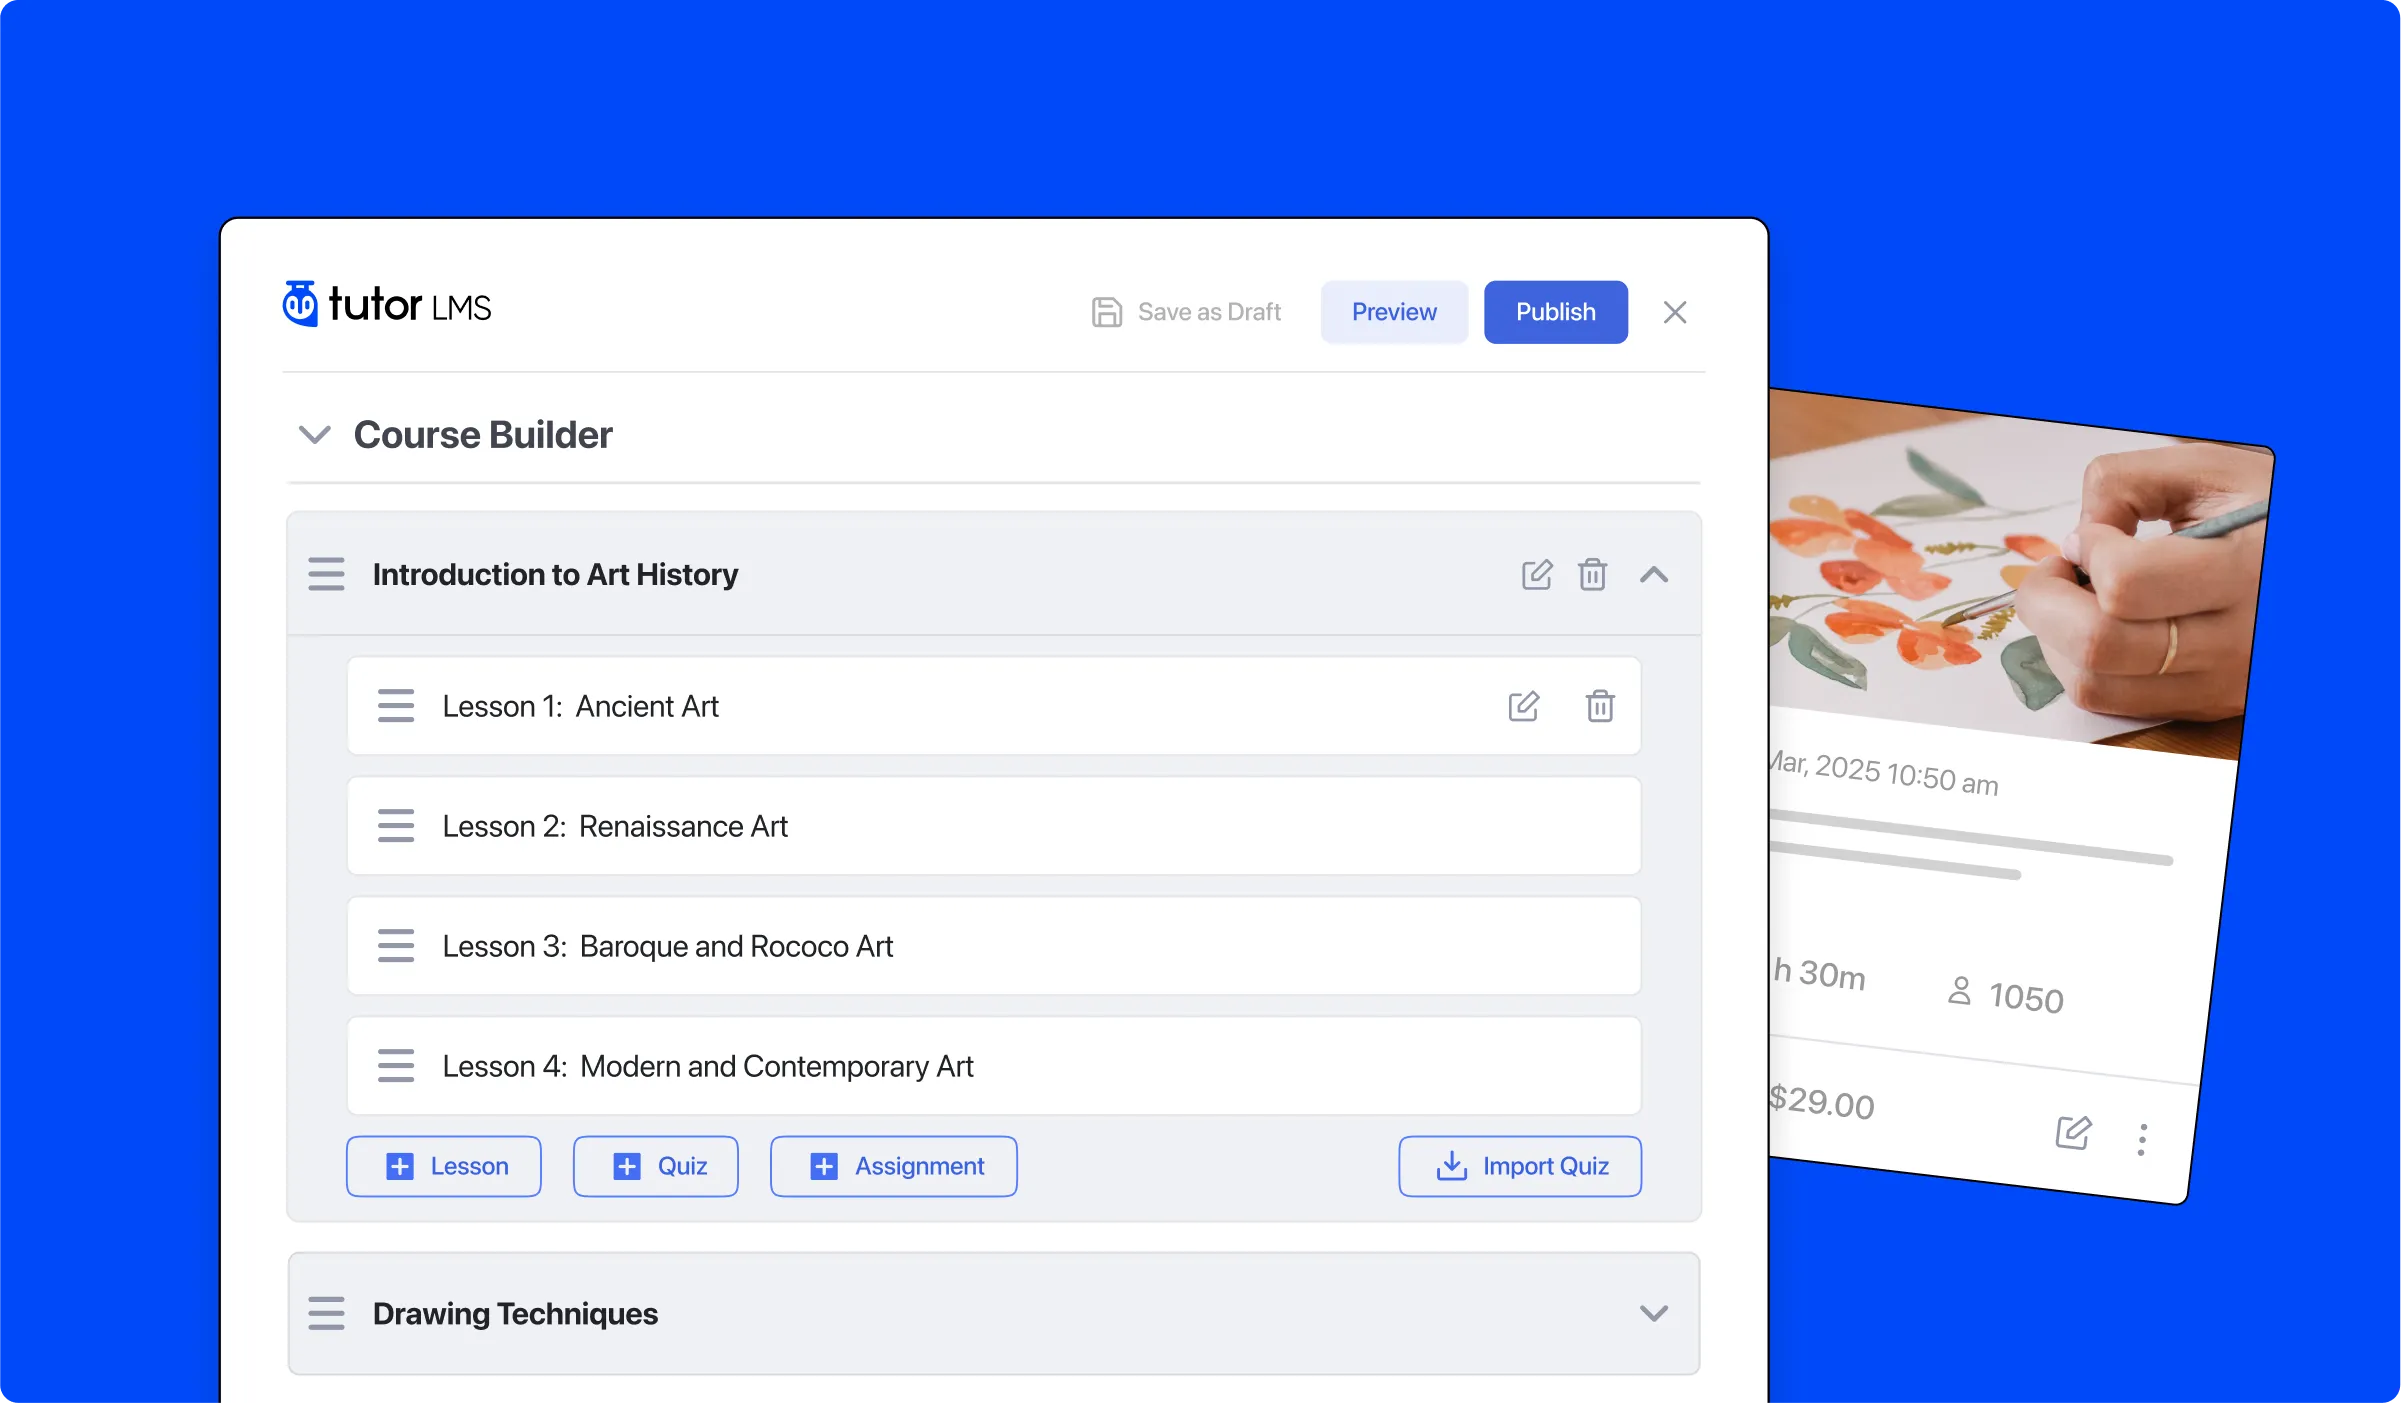Click the delete icon for Introduction to Art History
The width and height of the screenshot is (2401, 1403).
click(x=1593, y=575)
